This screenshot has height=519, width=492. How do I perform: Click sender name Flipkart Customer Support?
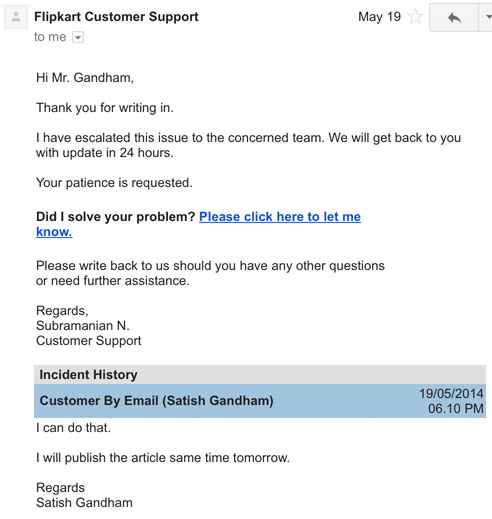(x=116, y=17)
